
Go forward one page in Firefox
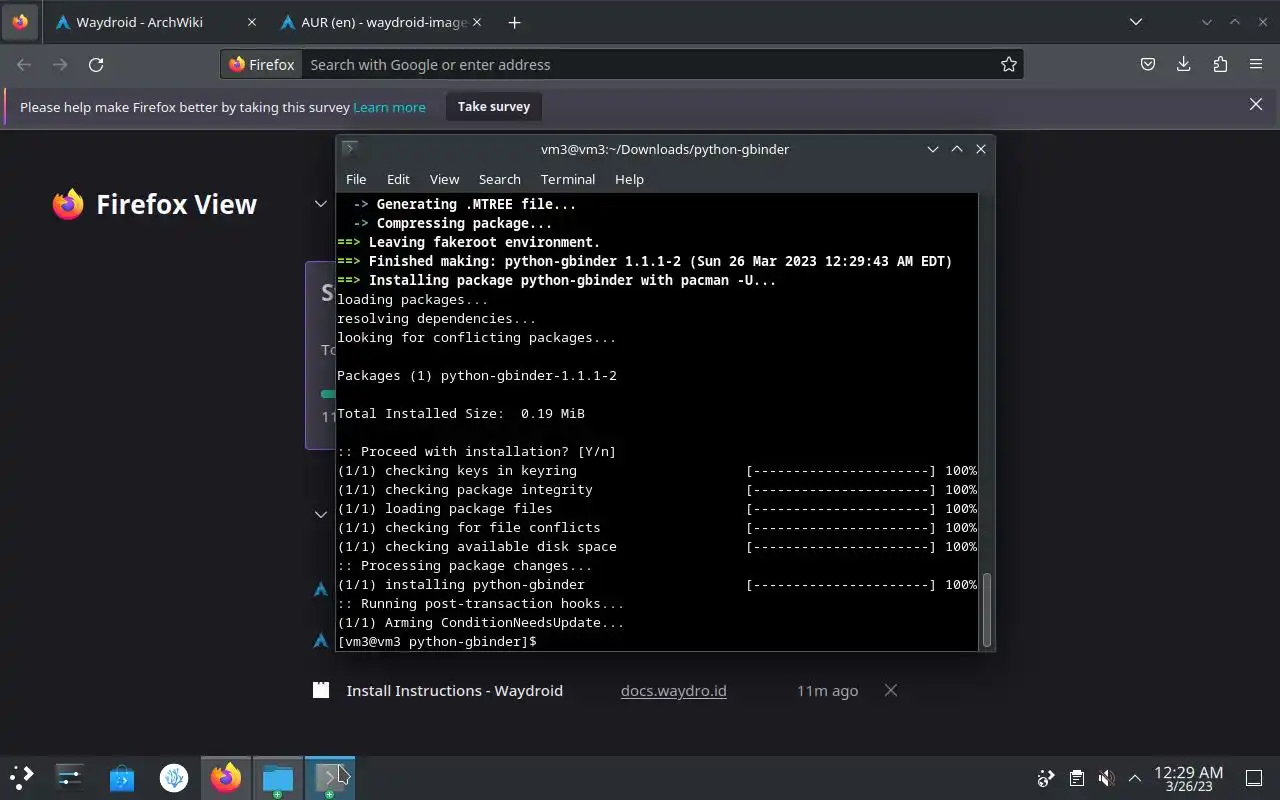[x=60, y=64]
